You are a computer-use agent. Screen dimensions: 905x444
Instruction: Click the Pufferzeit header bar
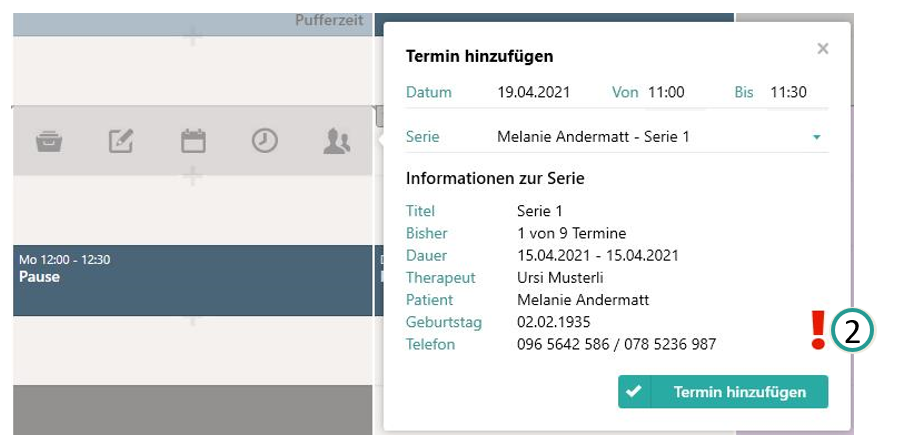[x=192, y=20]
